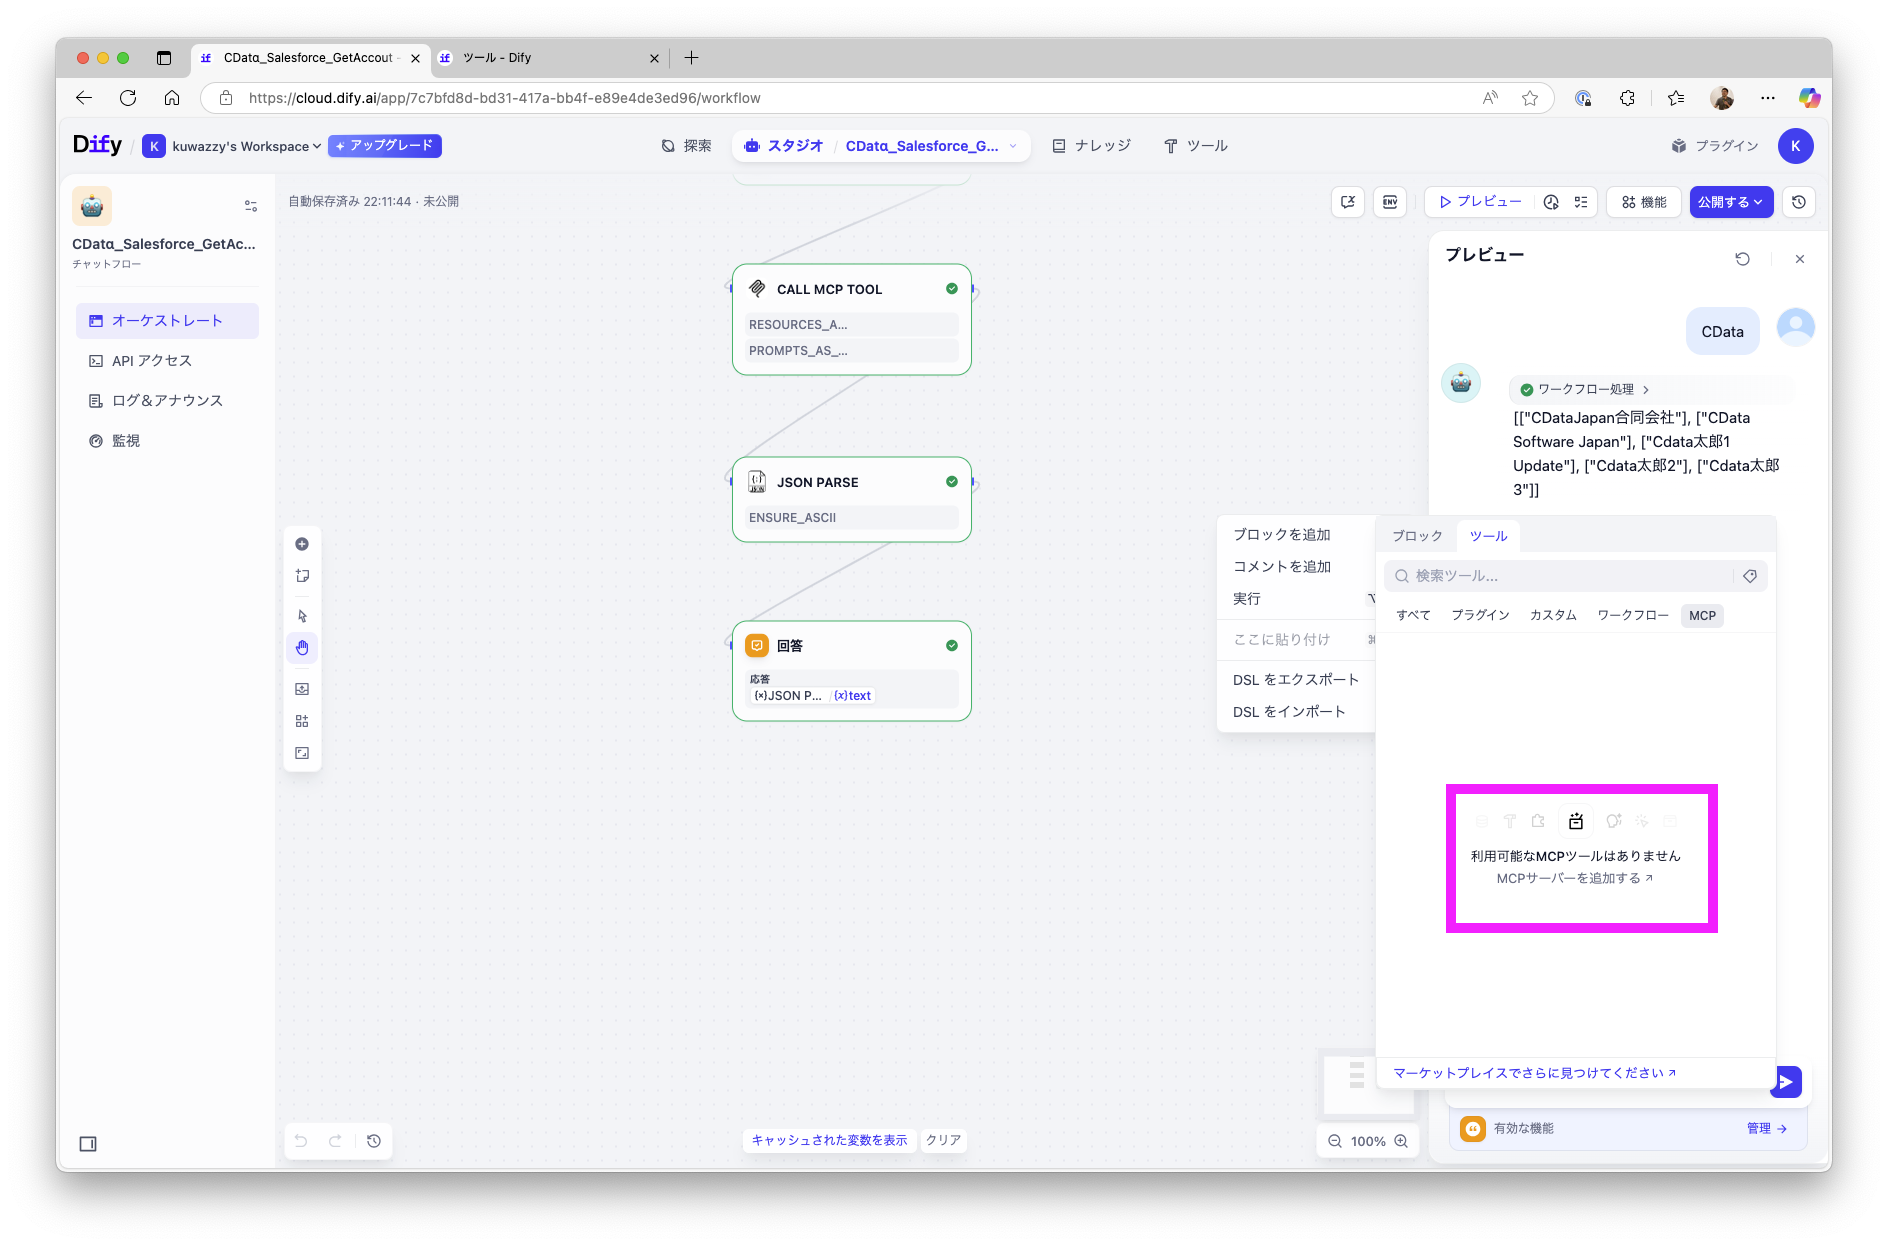Viewport: 1888px width, 1246px height.
Task: Choose export DSL from context menu
Action: coord(1296,680)
